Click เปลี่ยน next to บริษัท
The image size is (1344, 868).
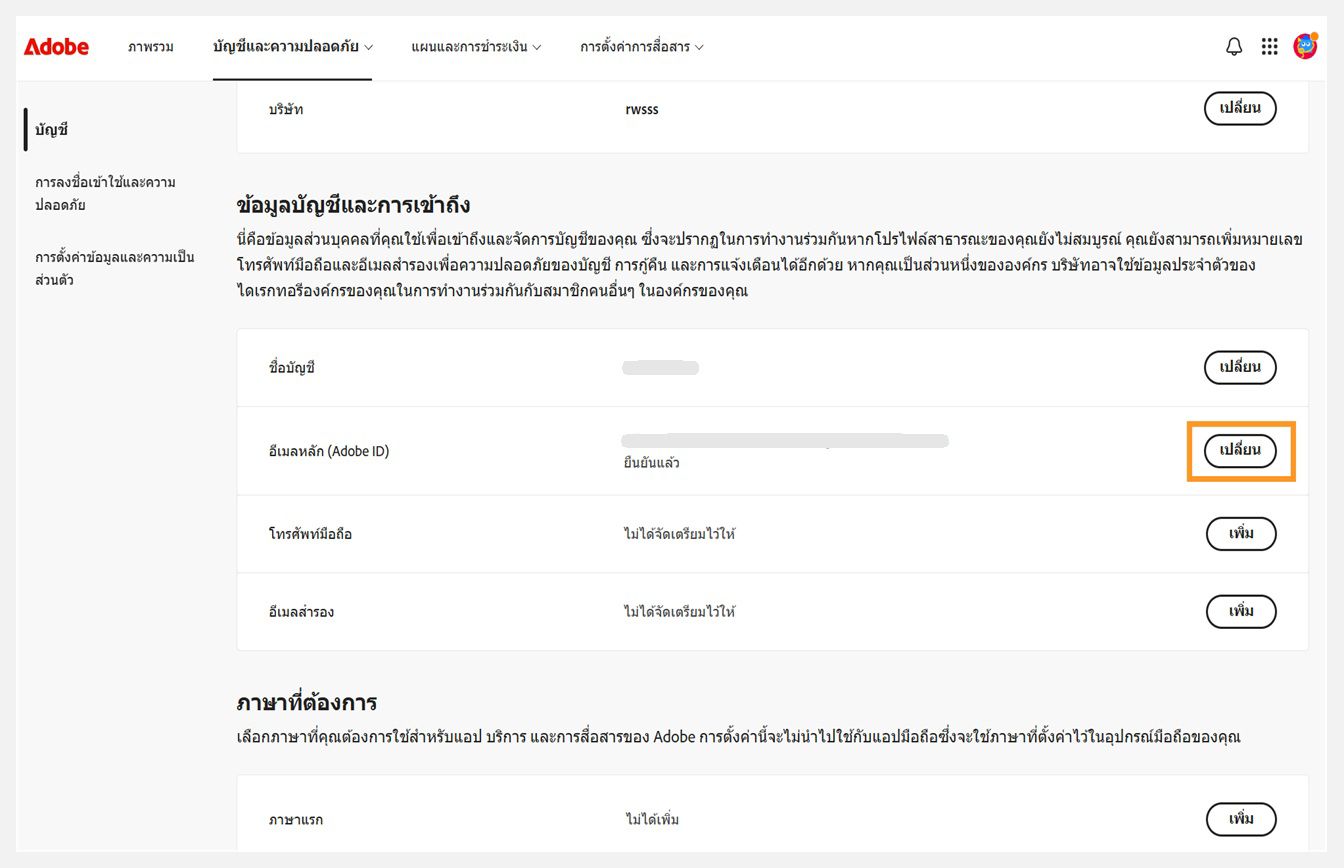1240,108
